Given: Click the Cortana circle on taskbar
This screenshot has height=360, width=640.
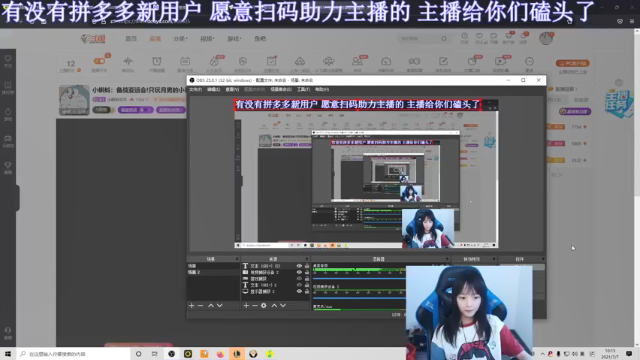Looking at the screenshot, I should point(138,354).
